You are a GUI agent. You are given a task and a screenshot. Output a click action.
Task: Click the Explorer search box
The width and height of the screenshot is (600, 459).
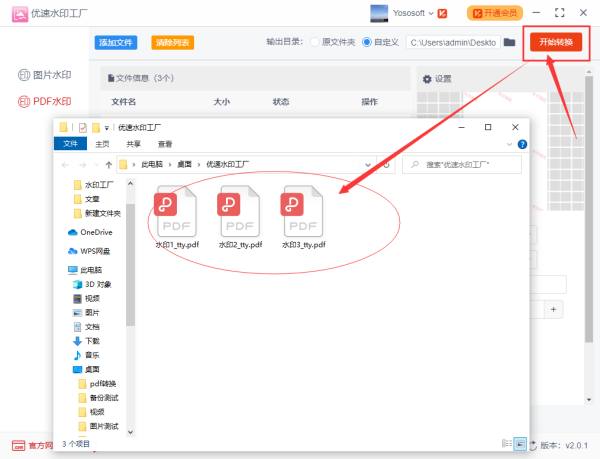(462, 164)
